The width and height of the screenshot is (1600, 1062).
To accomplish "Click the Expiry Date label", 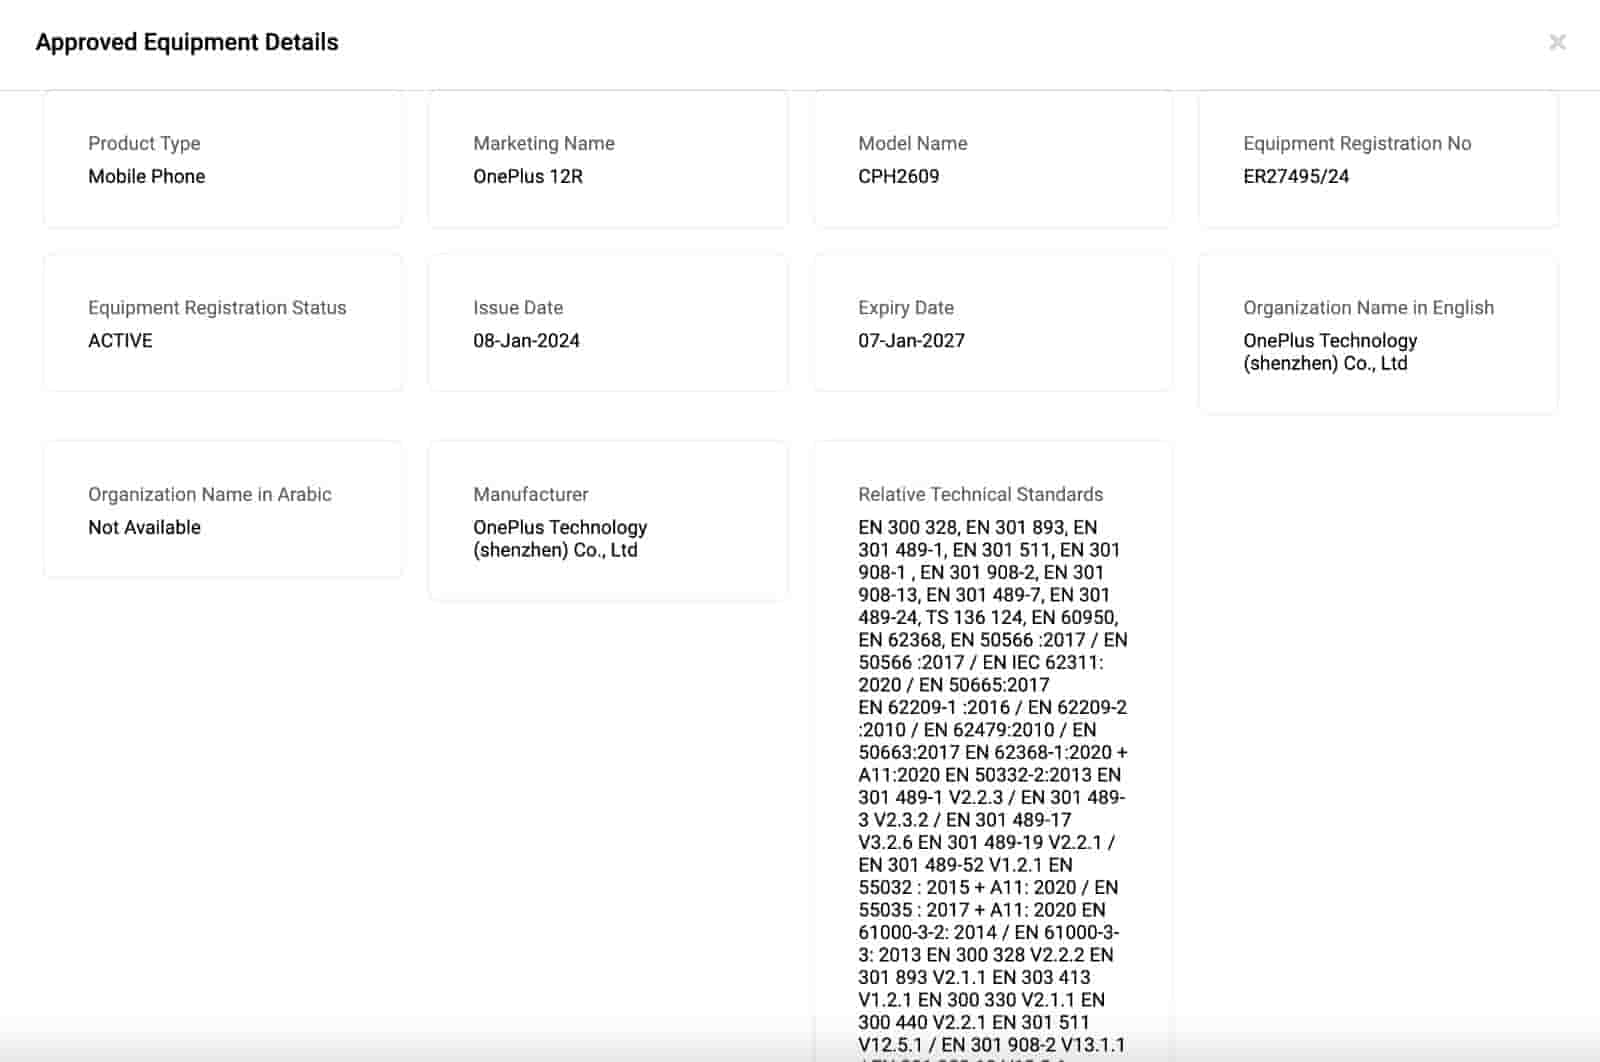I will click(905, 308).
